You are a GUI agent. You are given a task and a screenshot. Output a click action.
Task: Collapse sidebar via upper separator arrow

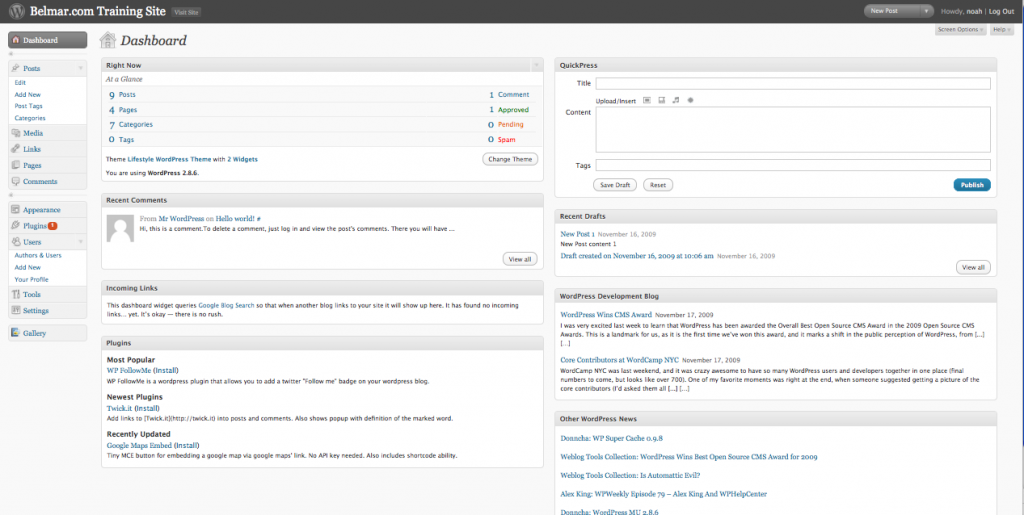pos(11,54)
